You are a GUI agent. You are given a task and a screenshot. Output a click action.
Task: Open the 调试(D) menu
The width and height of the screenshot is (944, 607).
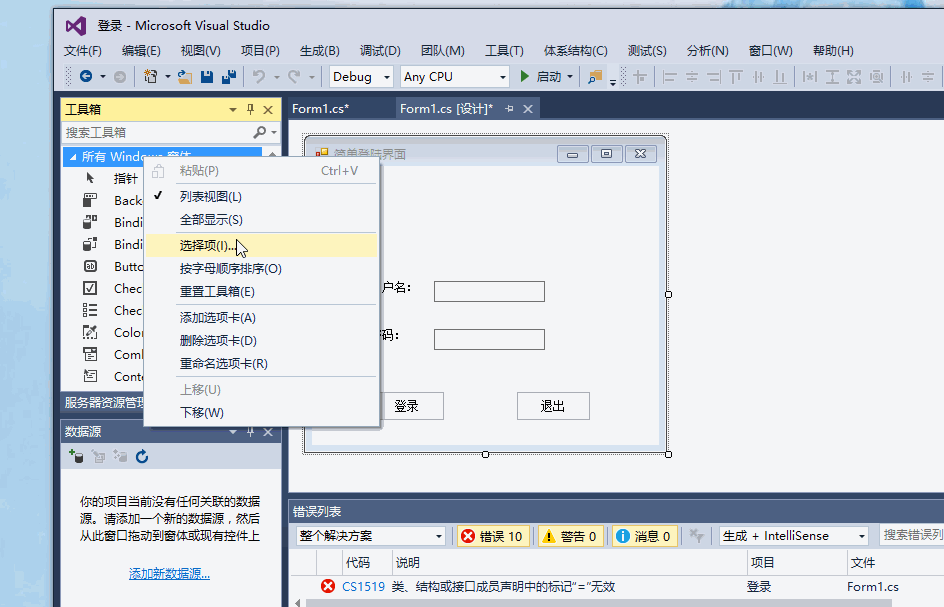coord(380,51)
